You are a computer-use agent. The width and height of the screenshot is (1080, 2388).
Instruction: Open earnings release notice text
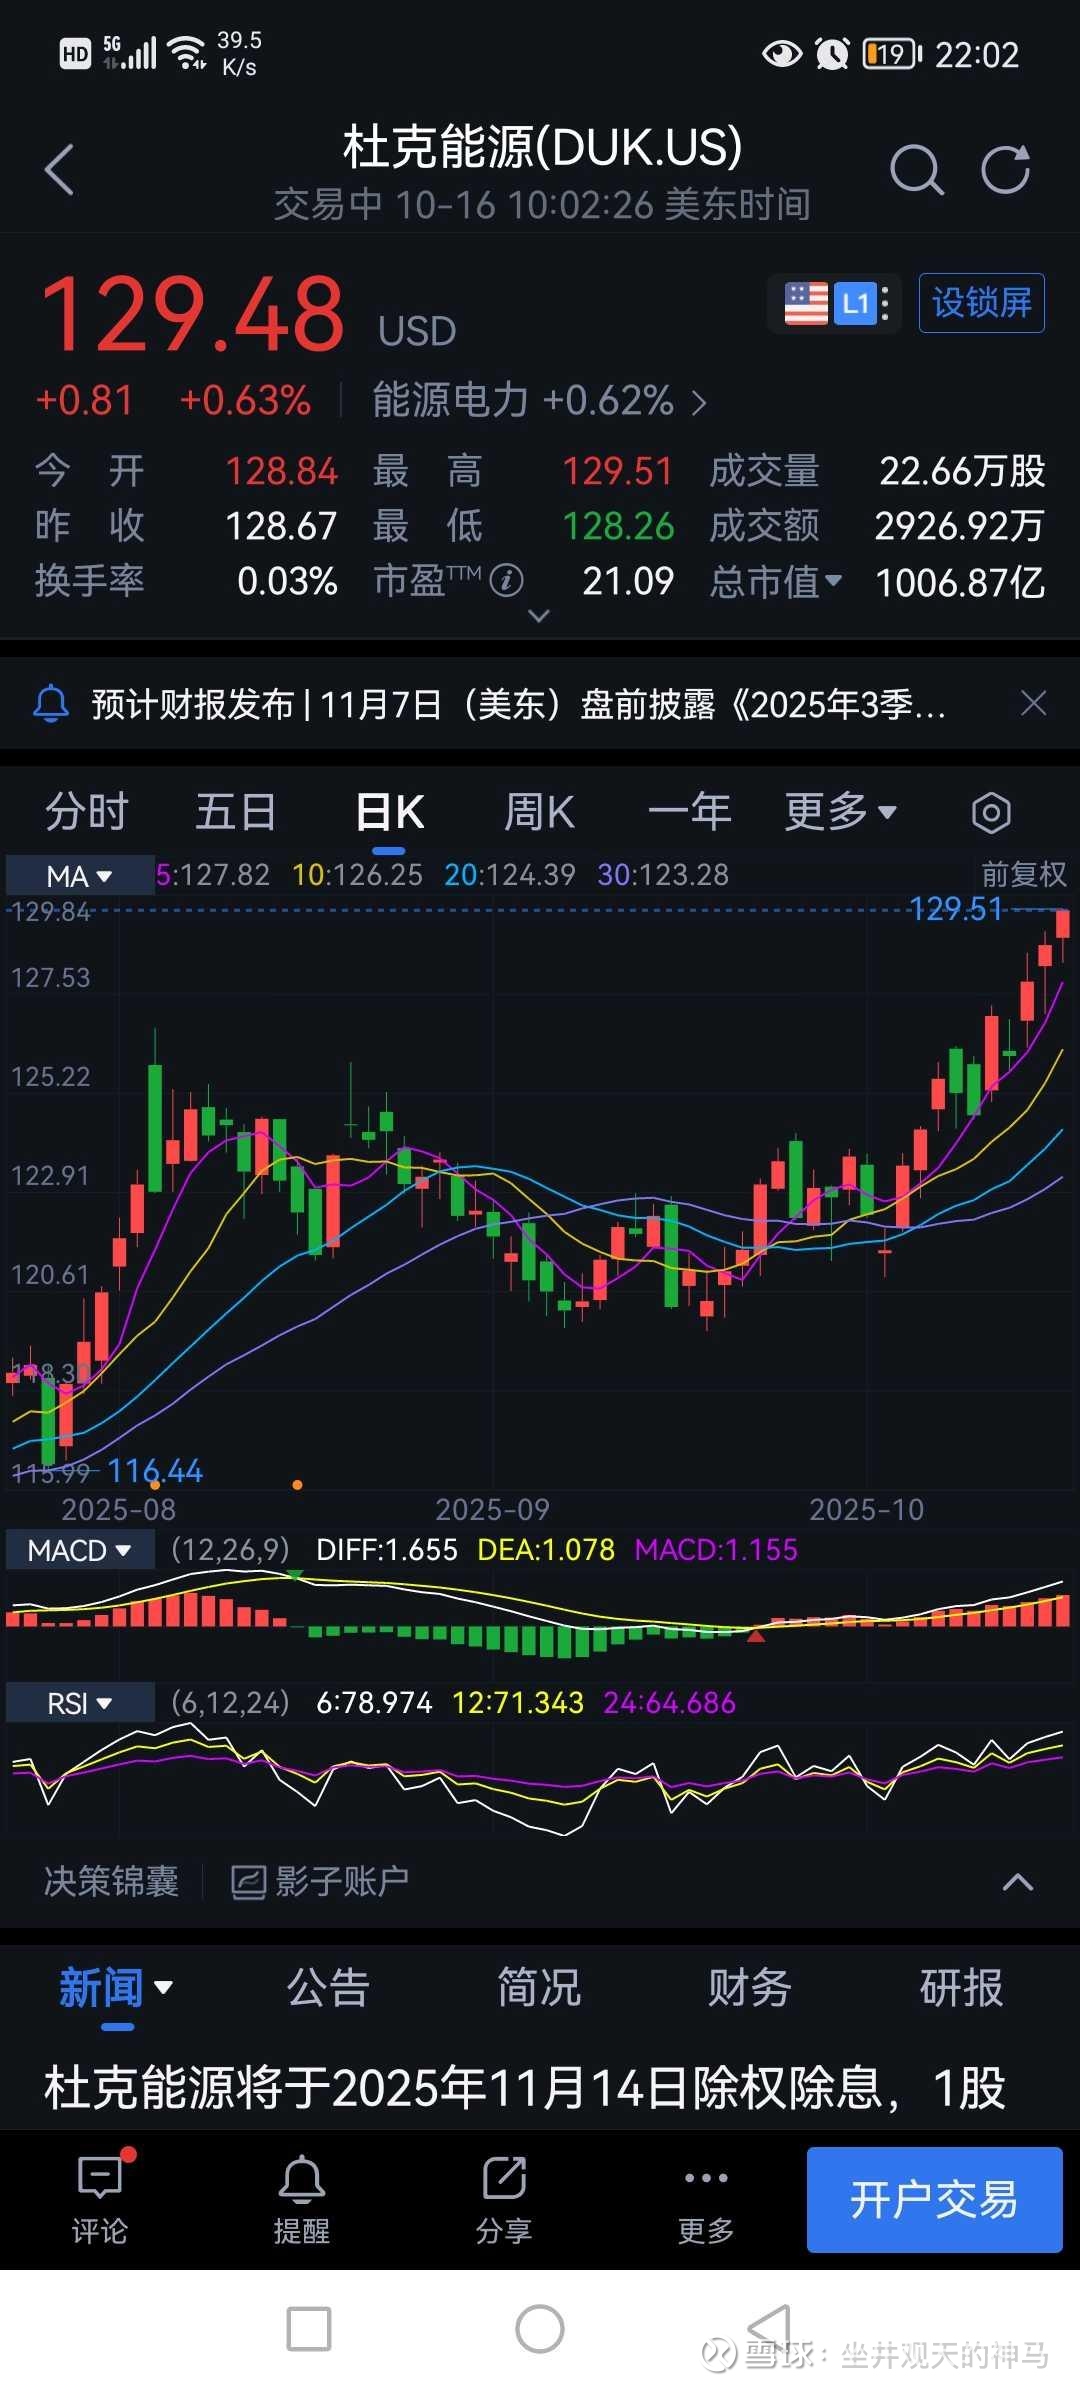[518, 705]
